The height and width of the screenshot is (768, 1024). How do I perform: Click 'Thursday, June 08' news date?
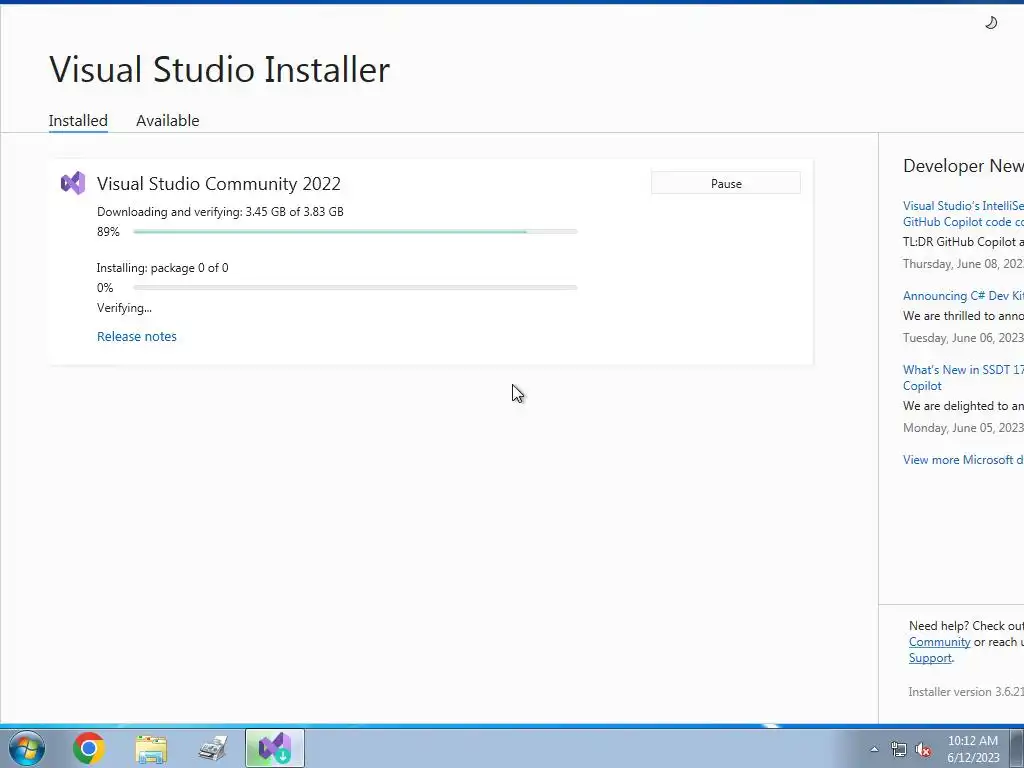(963, 264)
